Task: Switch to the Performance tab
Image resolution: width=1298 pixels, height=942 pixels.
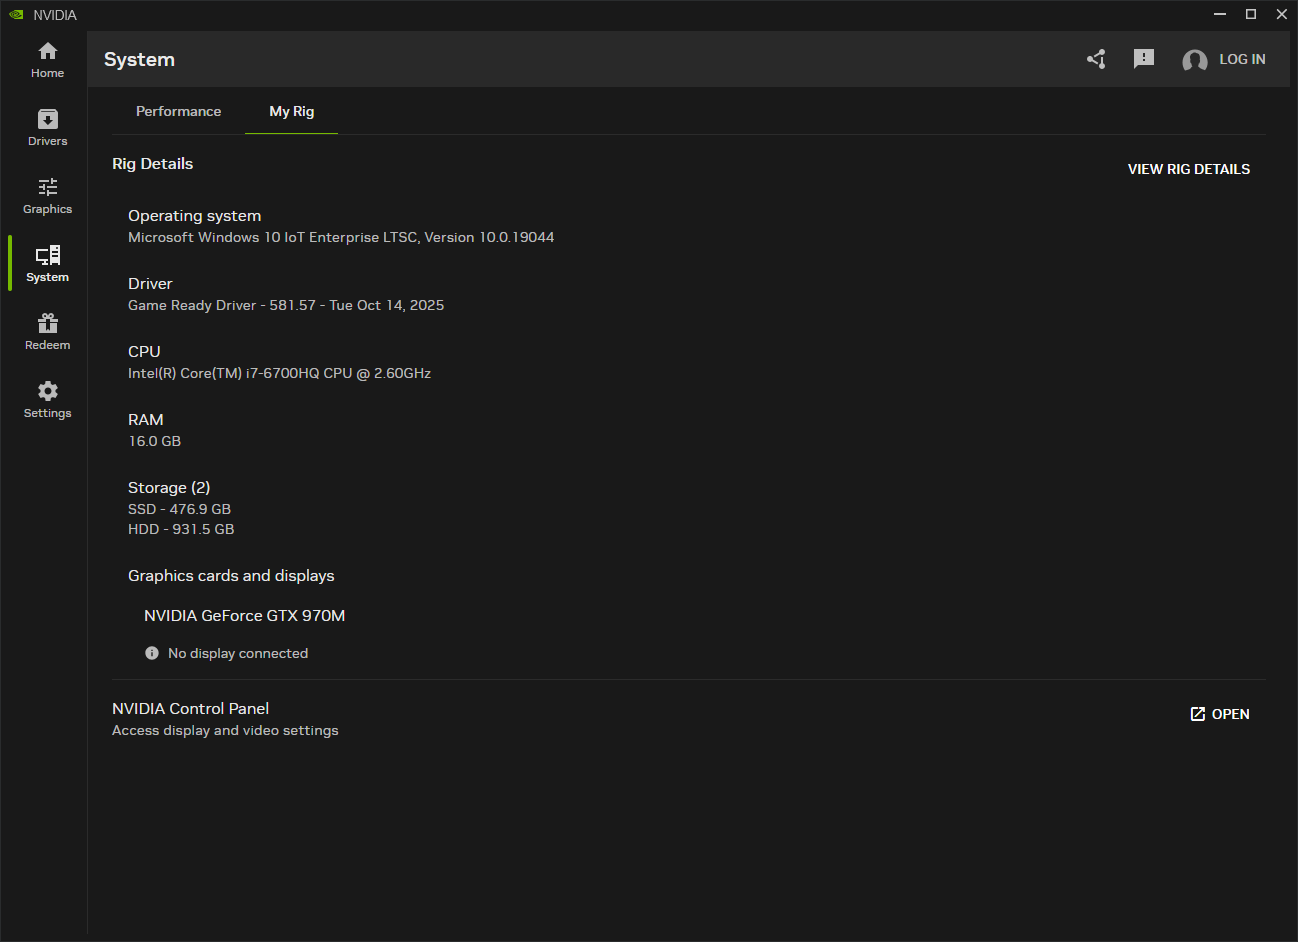Action: (x=179, y=111)
